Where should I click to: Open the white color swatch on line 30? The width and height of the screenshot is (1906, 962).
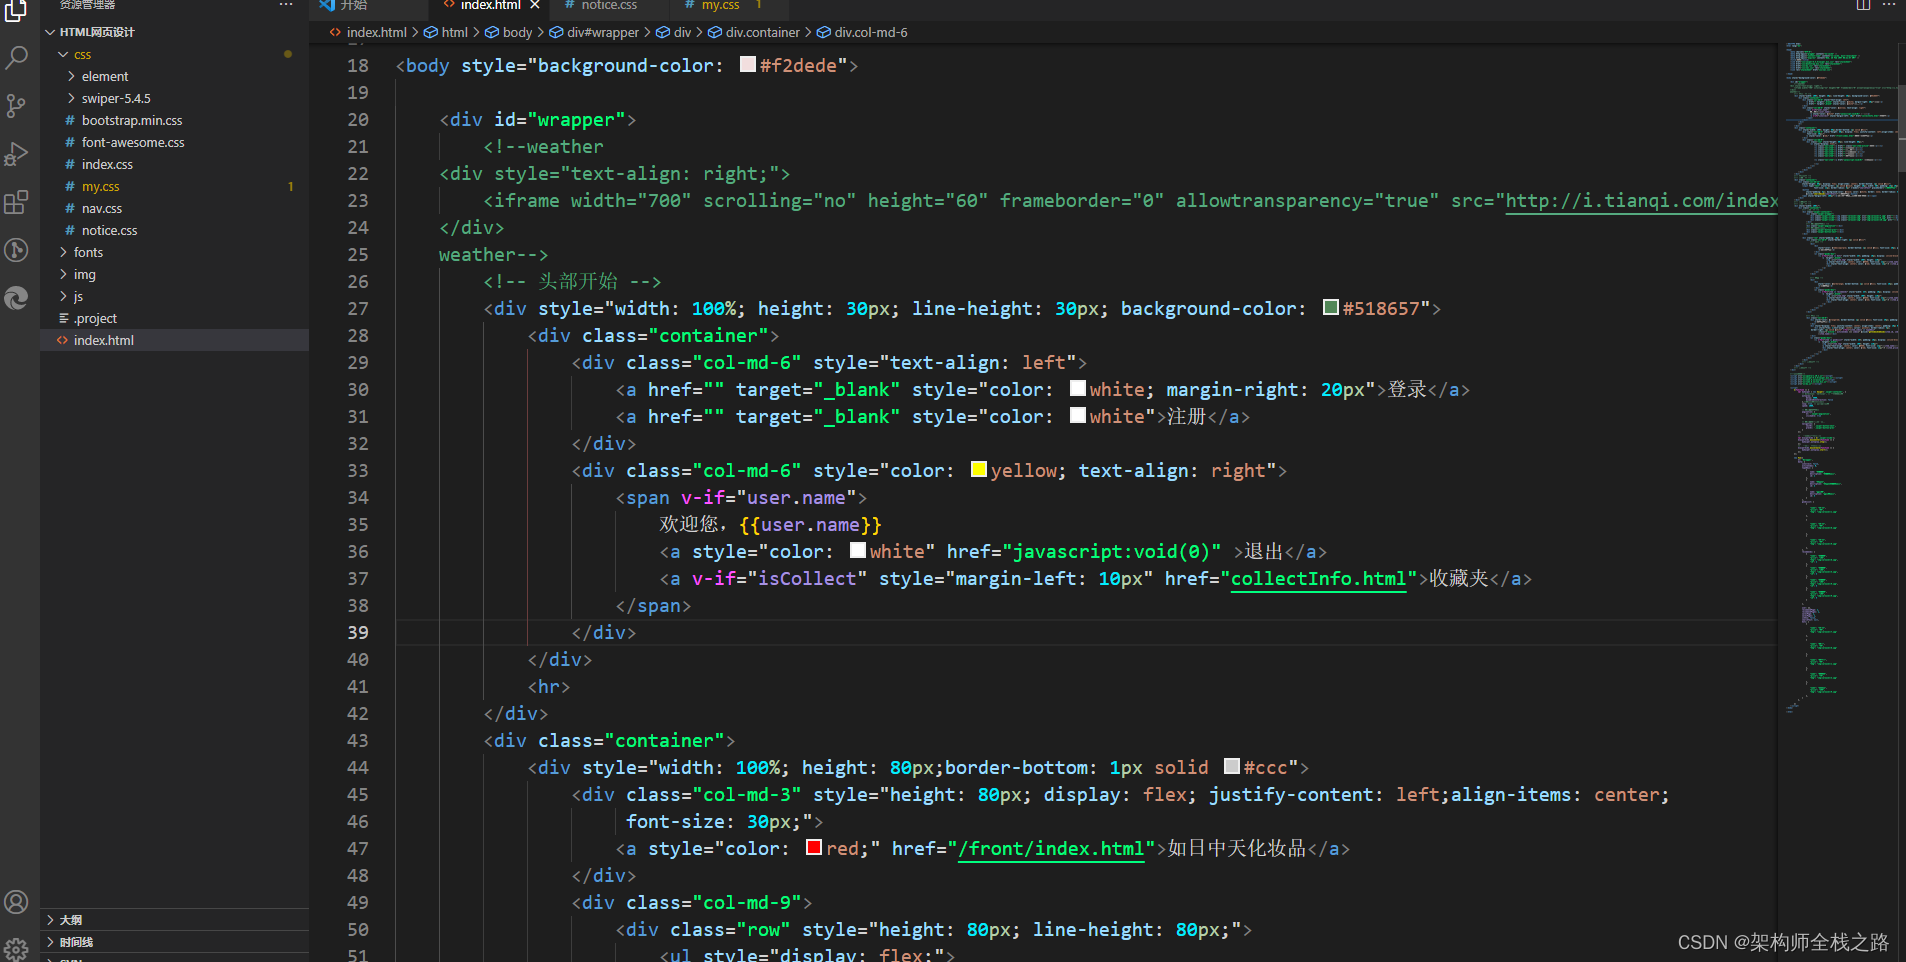pos(1078,389)
